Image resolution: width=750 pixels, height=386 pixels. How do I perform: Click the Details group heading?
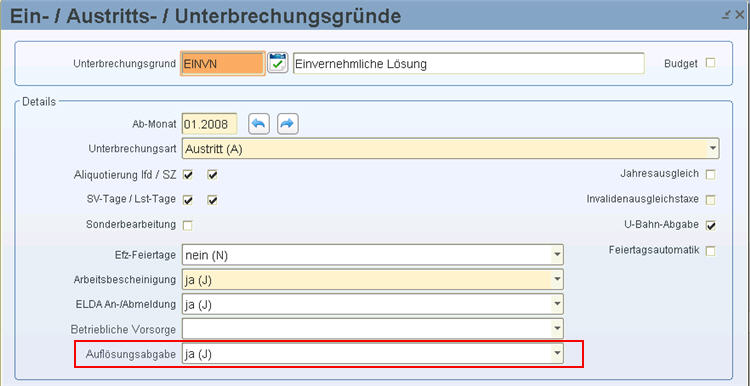(x=39, y=102)
